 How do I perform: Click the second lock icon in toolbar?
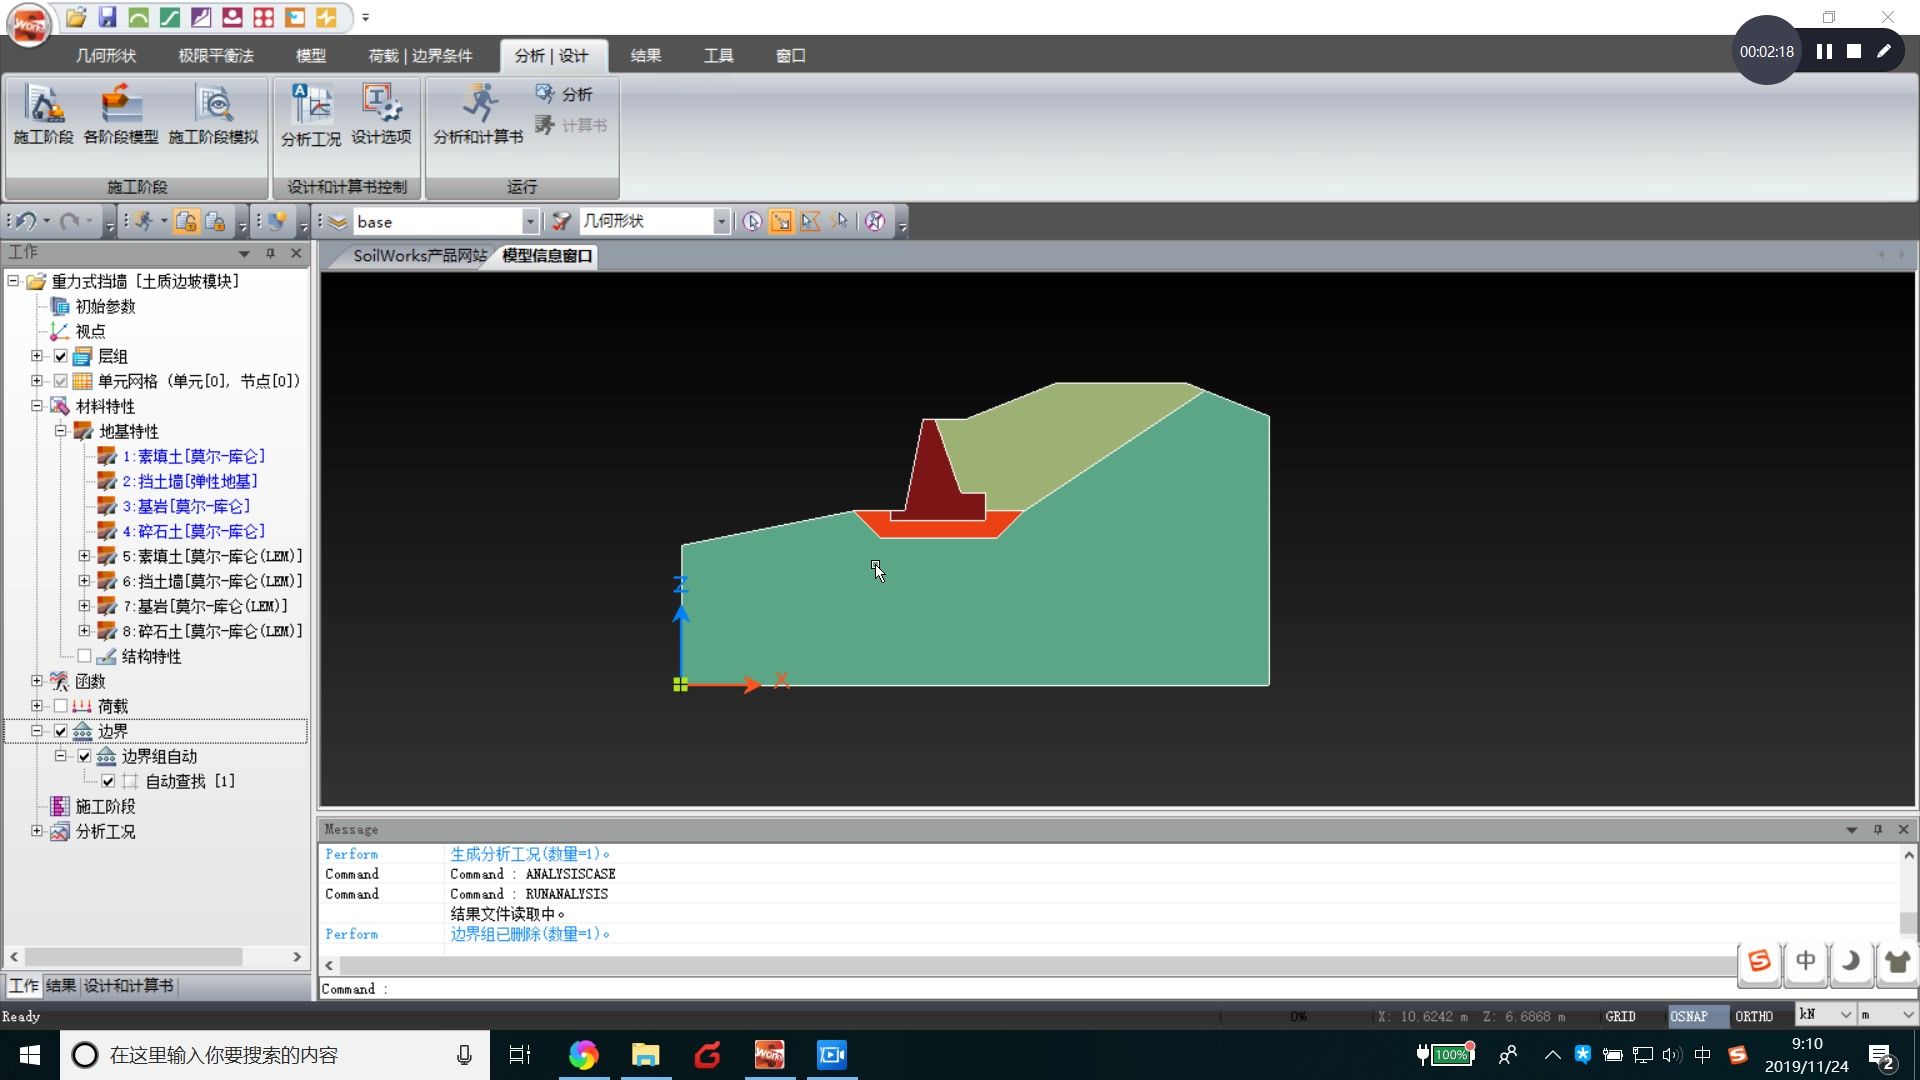click(214, 221)
